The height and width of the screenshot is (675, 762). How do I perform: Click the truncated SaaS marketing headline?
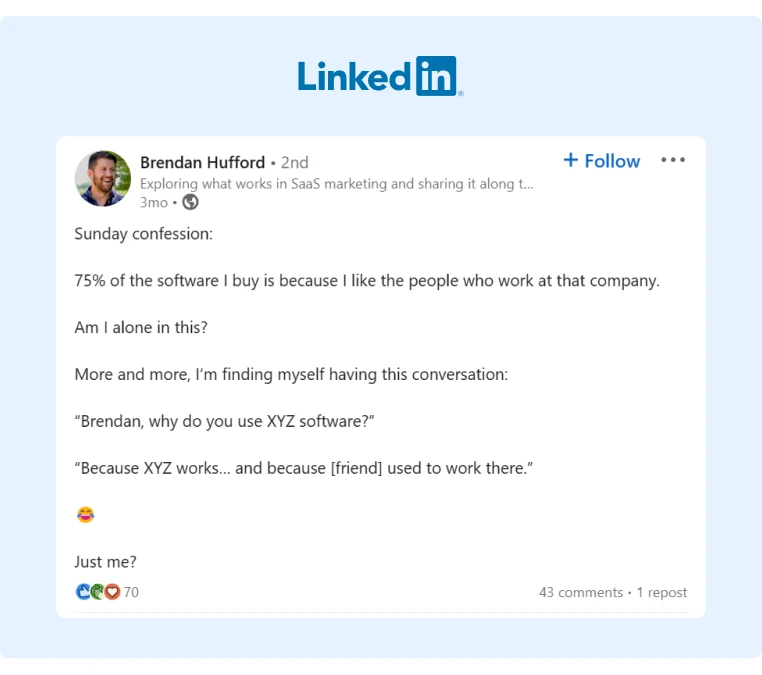(x=337, y=184)
